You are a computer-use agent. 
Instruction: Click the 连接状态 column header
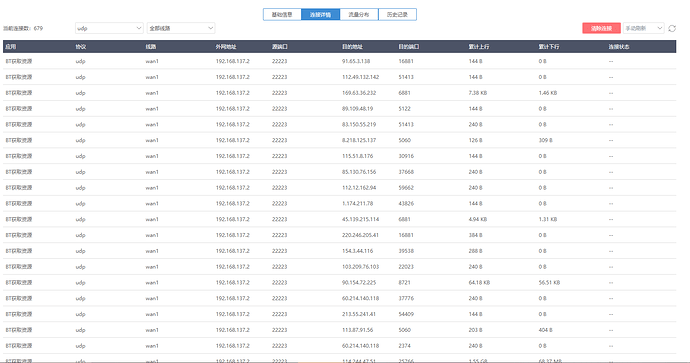[x=619, y=47]
